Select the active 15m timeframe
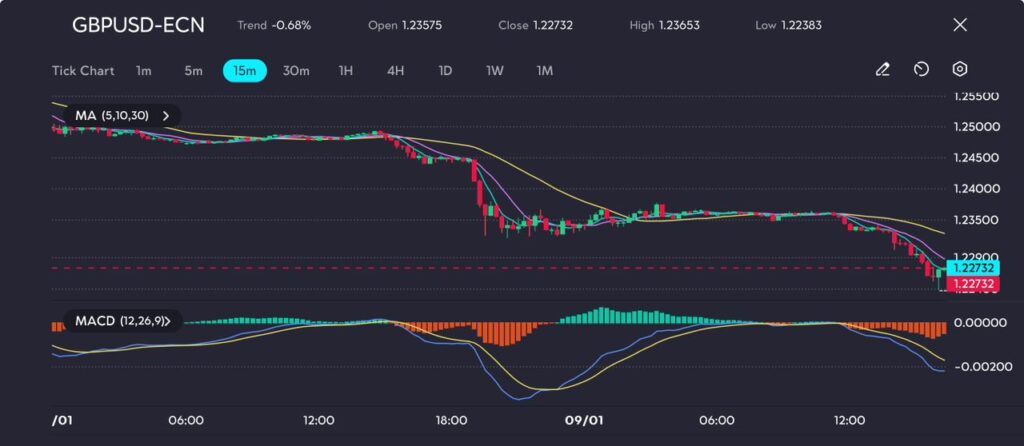This screenshot has width=1024, height=446. pos(244,71)
